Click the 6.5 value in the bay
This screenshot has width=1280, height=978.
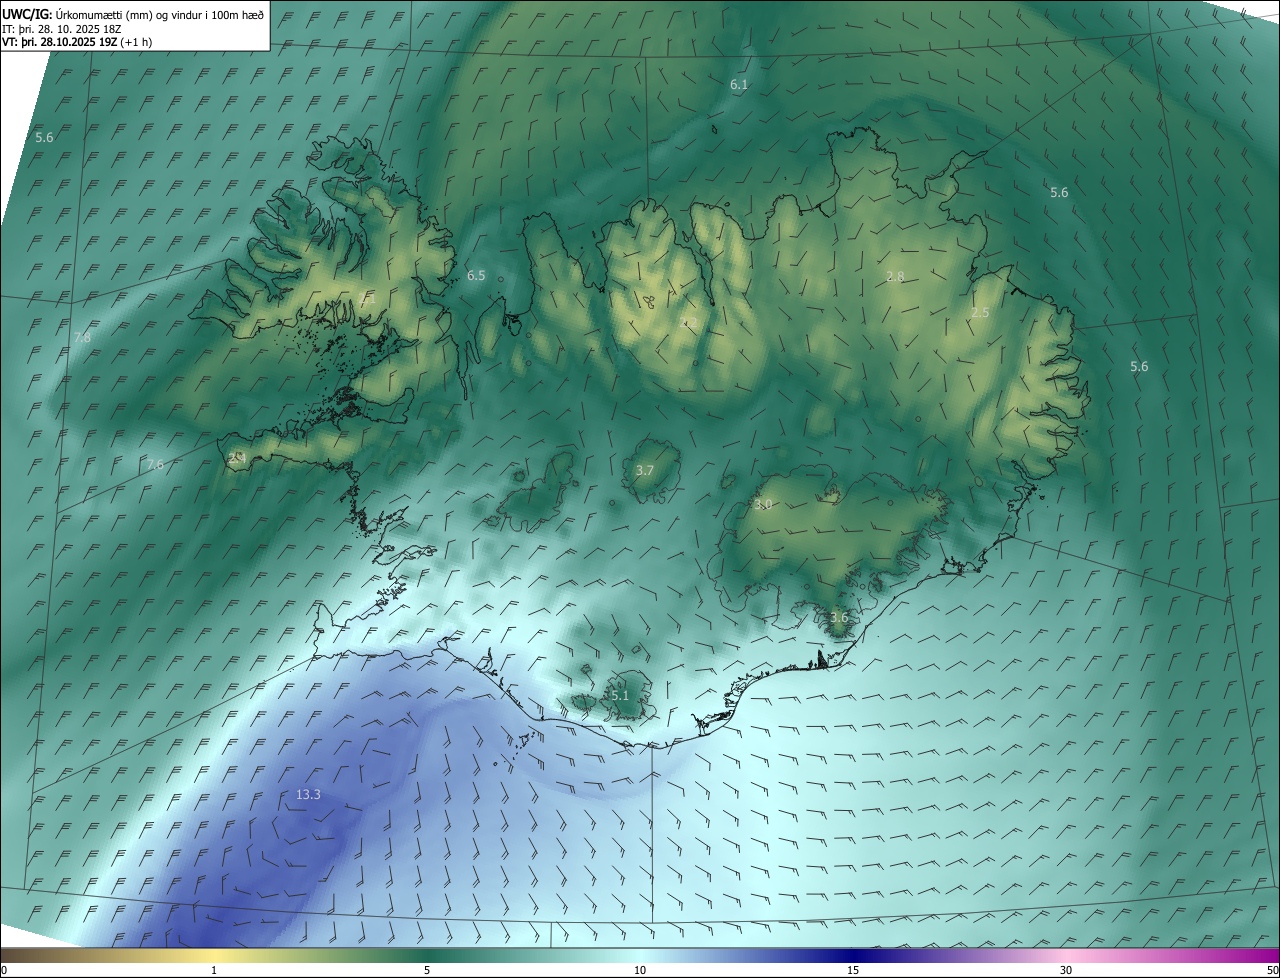click(476, 275)
